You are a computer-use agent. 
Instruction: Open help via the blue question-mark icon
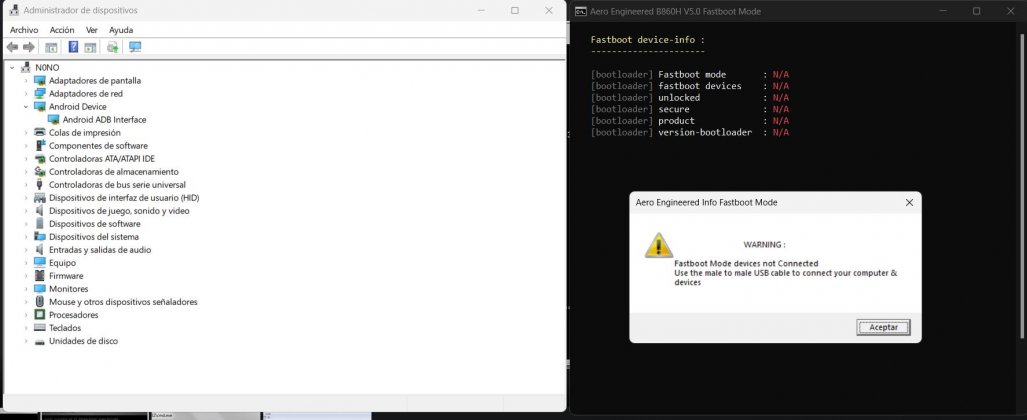click(x=73, y=47)
